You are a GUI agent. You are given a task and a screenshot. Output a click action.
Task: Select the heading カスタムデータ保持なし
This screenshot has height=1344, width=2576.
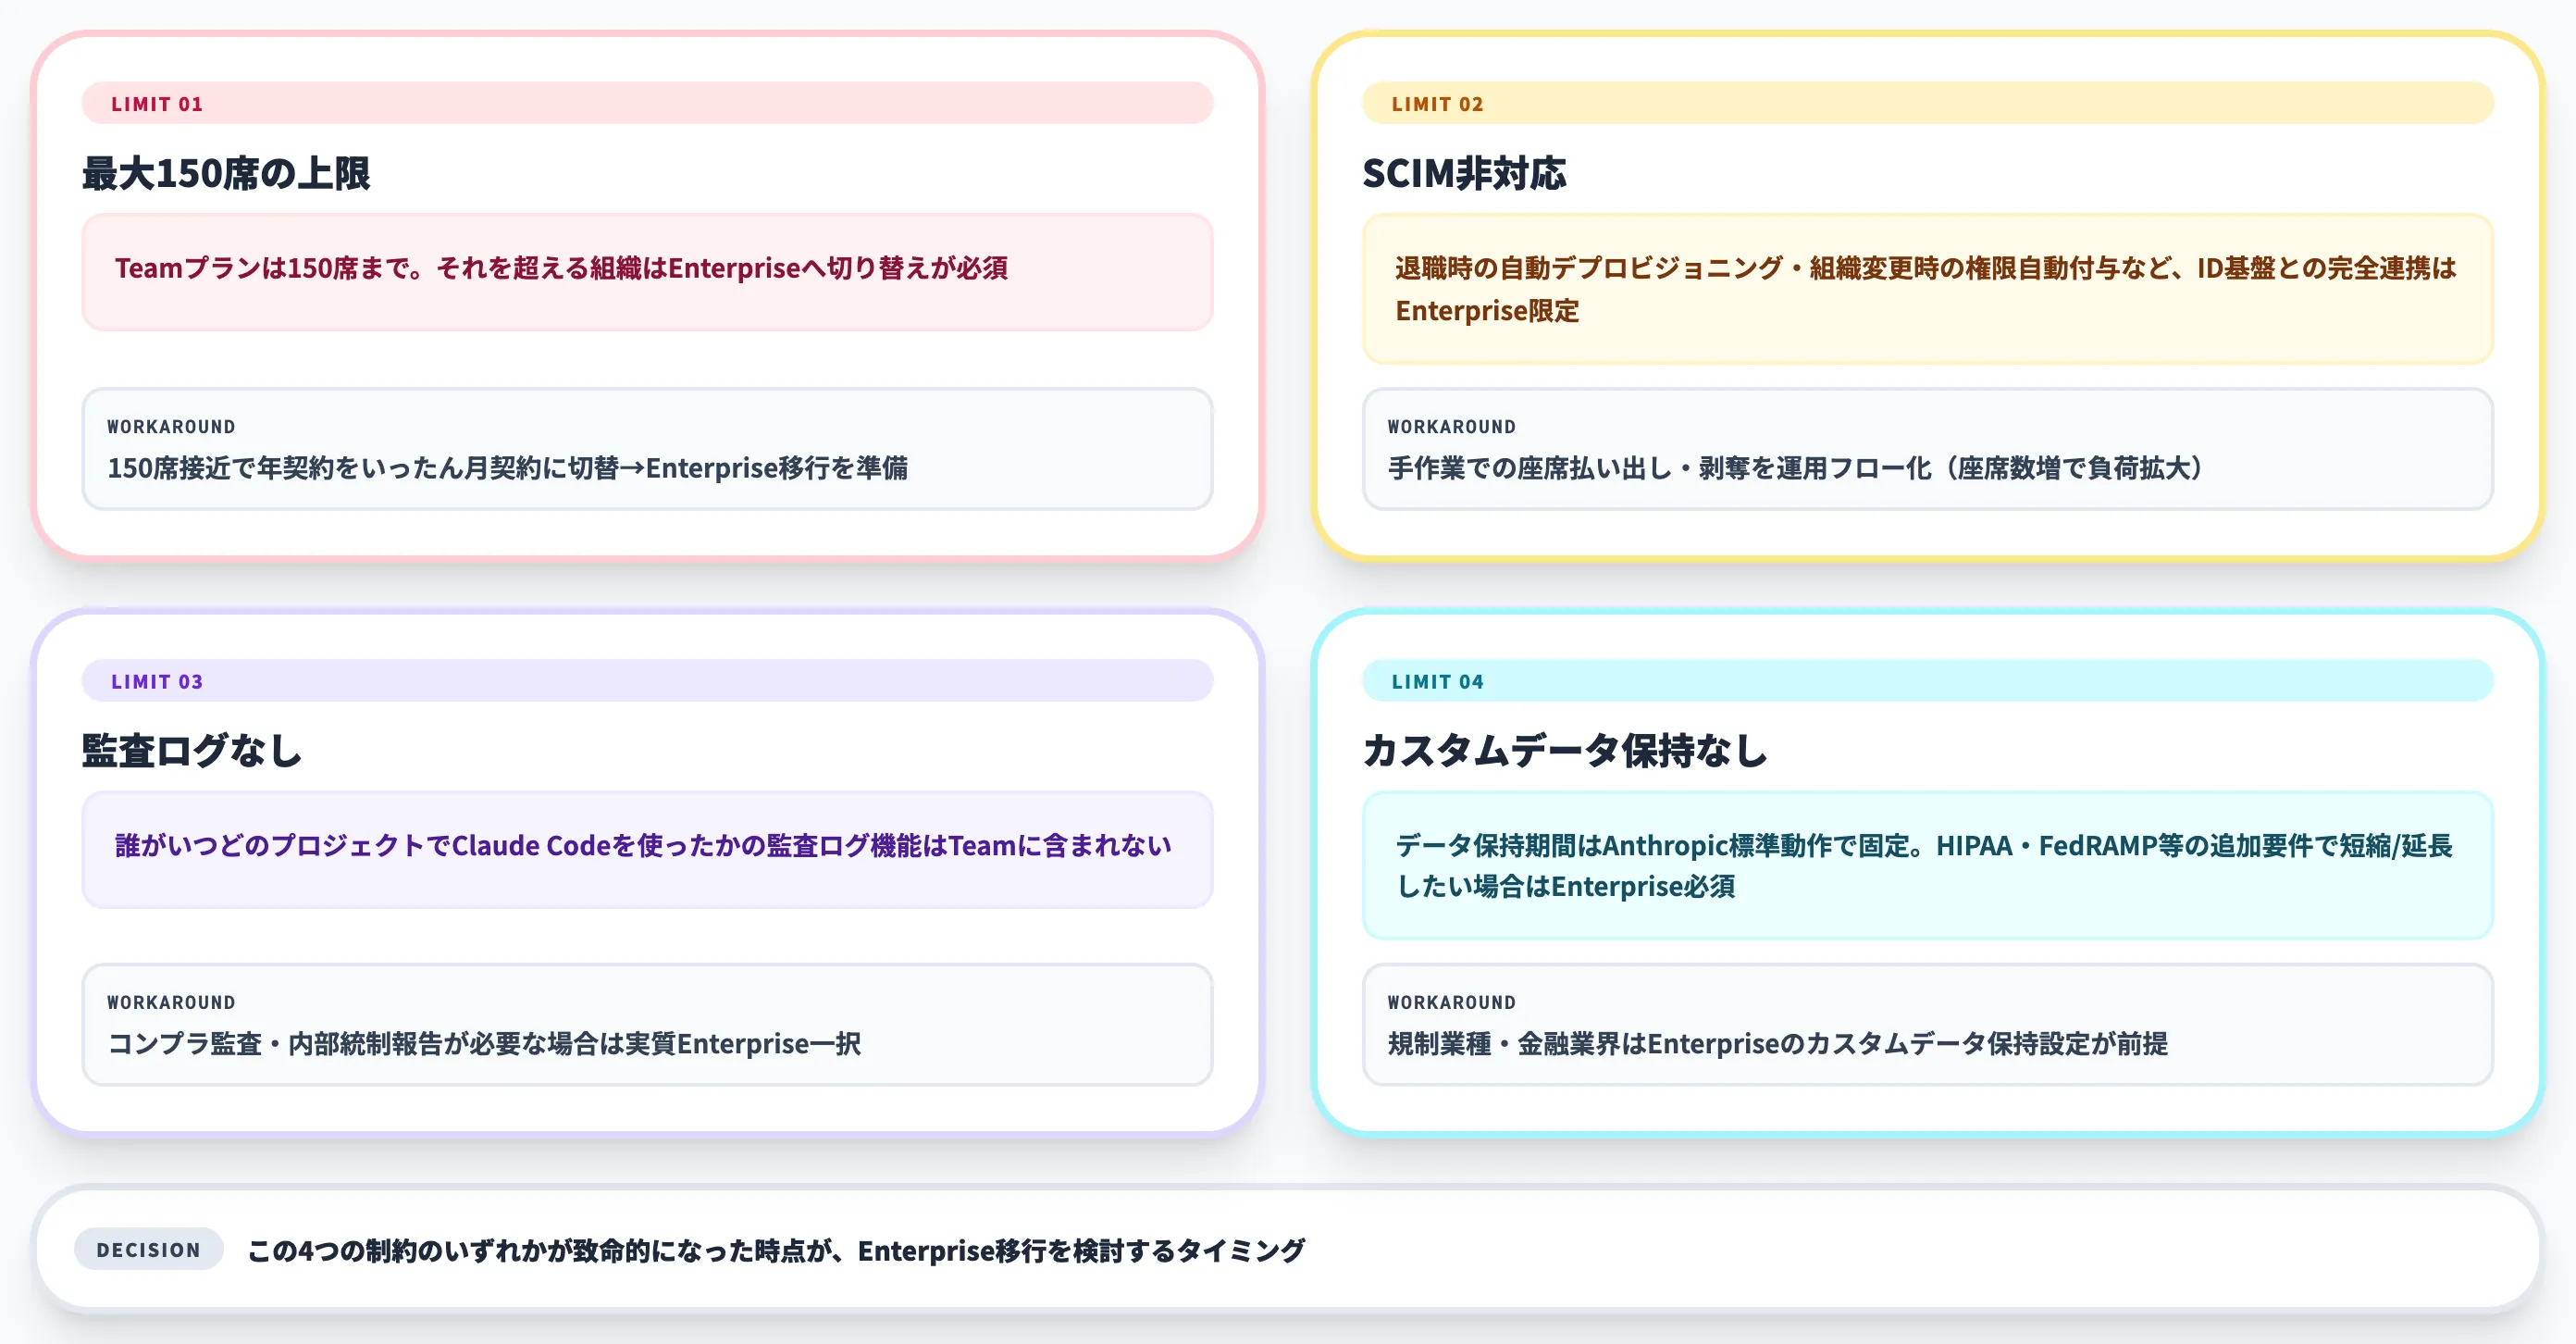point(1564,750)
